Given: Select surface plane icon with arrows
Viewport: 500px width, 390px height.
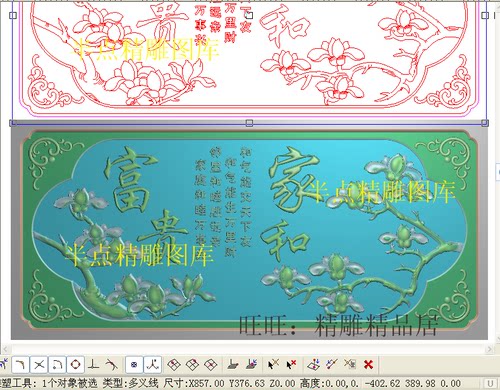Looking at the screenshot, I should click(252, 364).
